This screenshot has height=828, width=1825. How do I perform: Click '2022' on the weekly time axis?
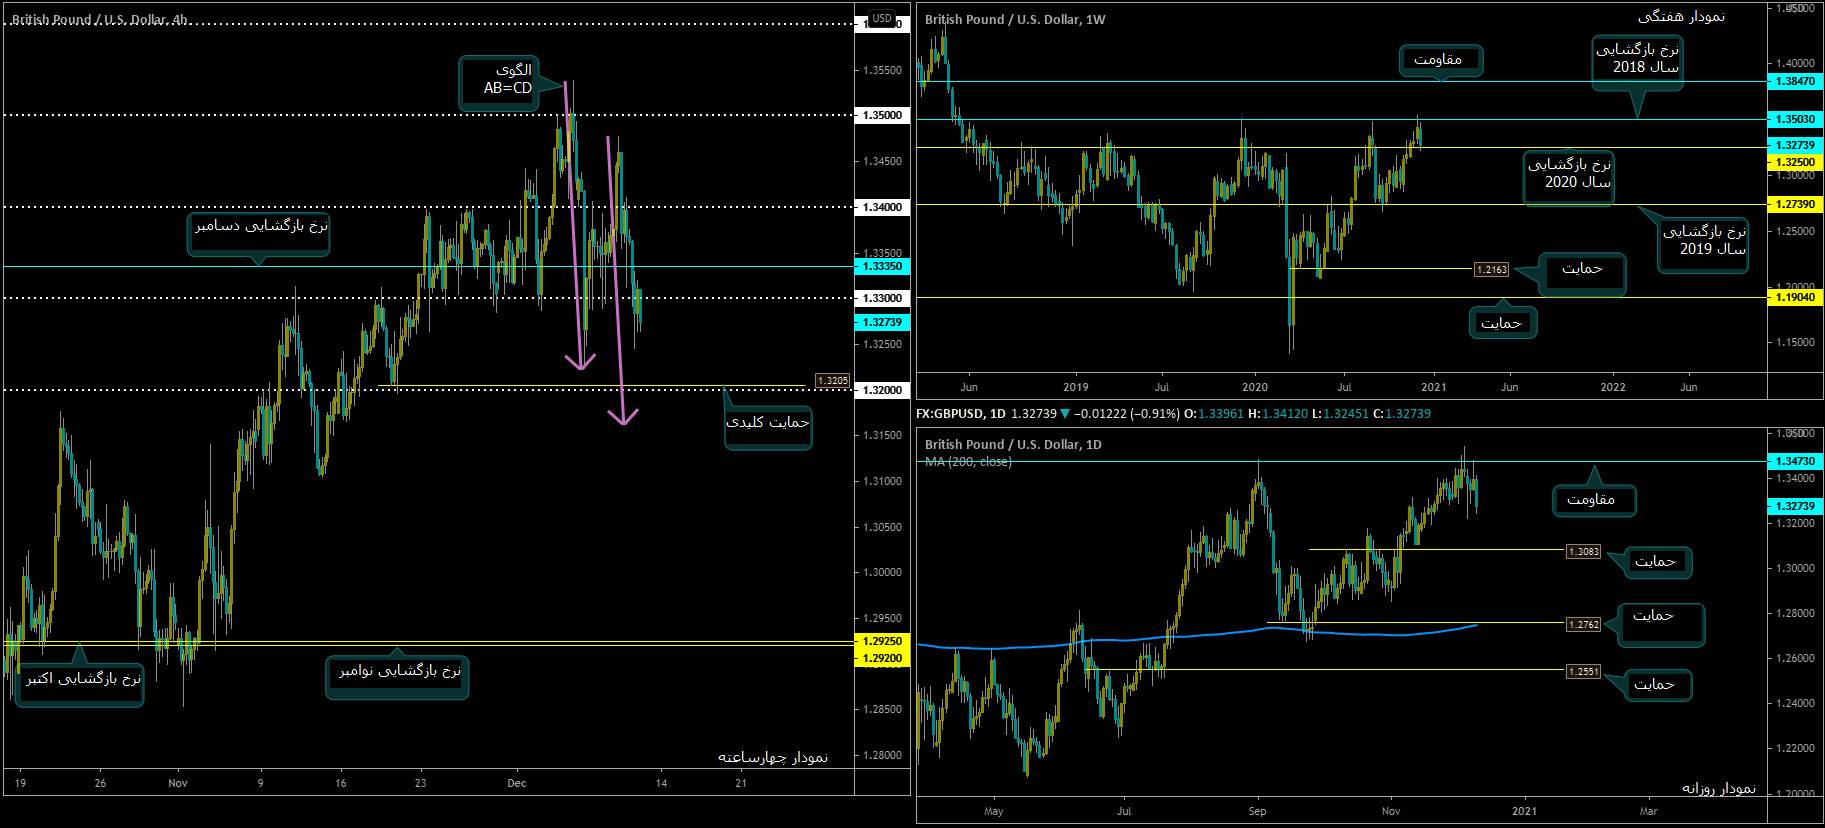point(1613,387)
